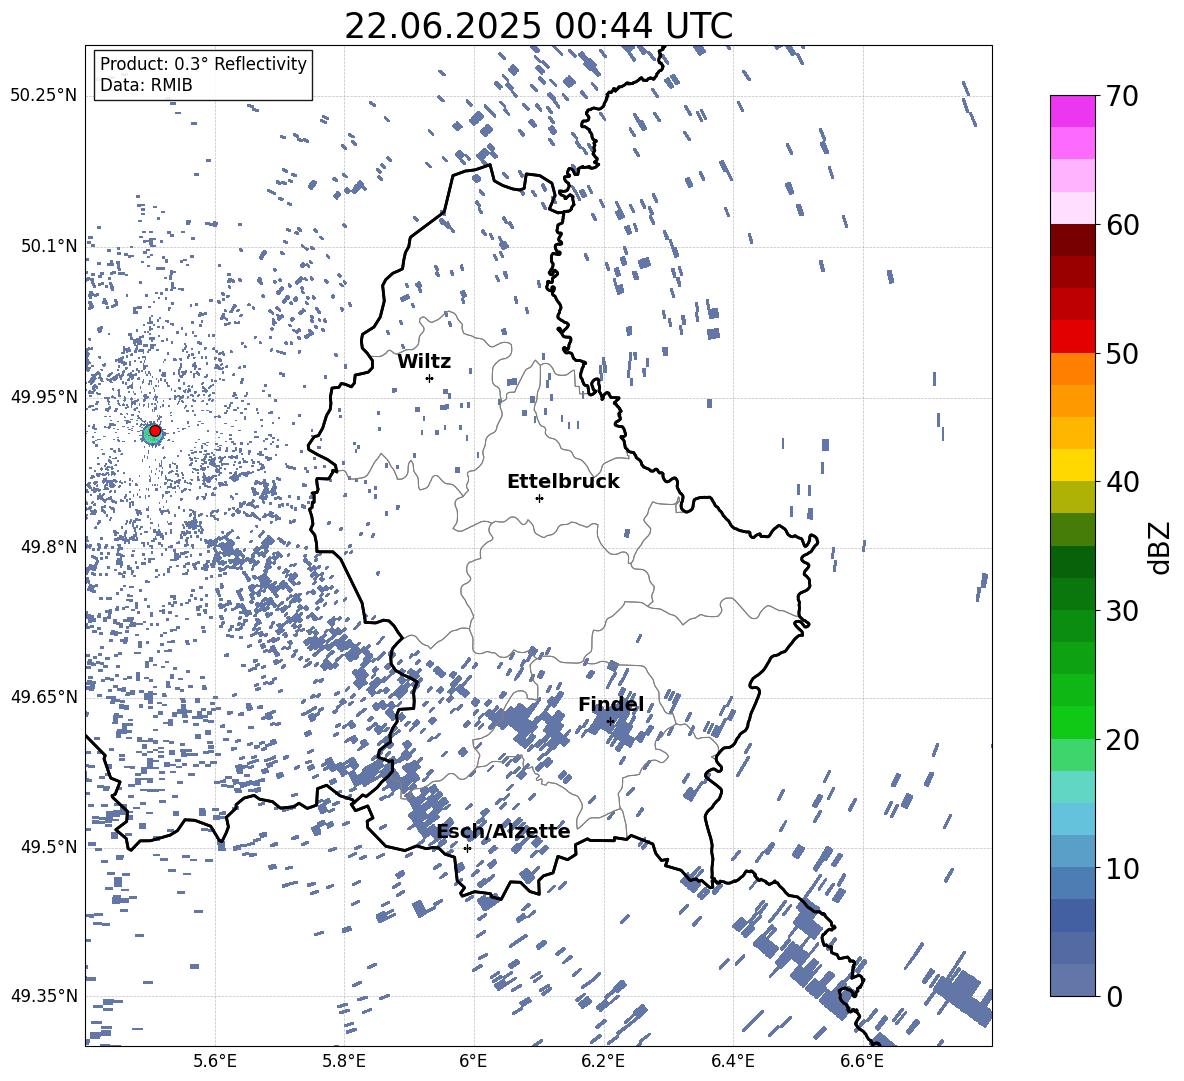This screenshot has height=1081, width=1184.
Task: Click the 5.8°E longitude label
Action: click(344, 1061)
